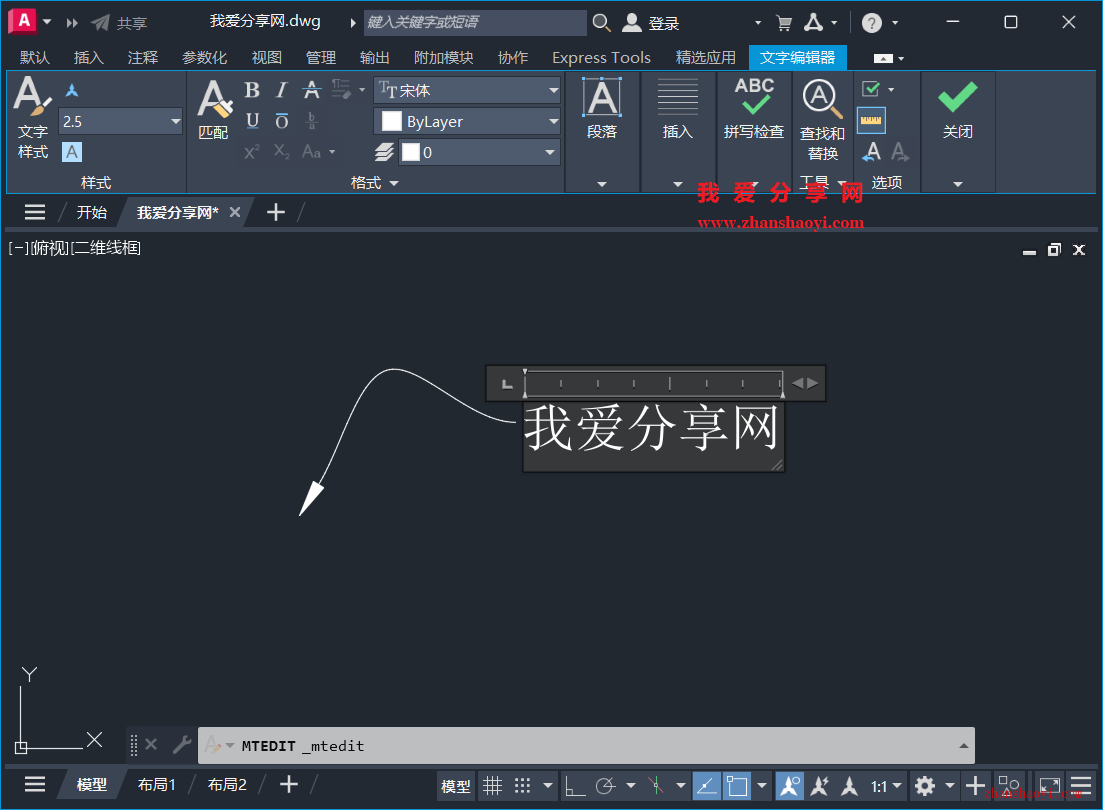This screenshot has height=810, width=1103.
Task: Apply subscript formatting
Action: point(281,152)
